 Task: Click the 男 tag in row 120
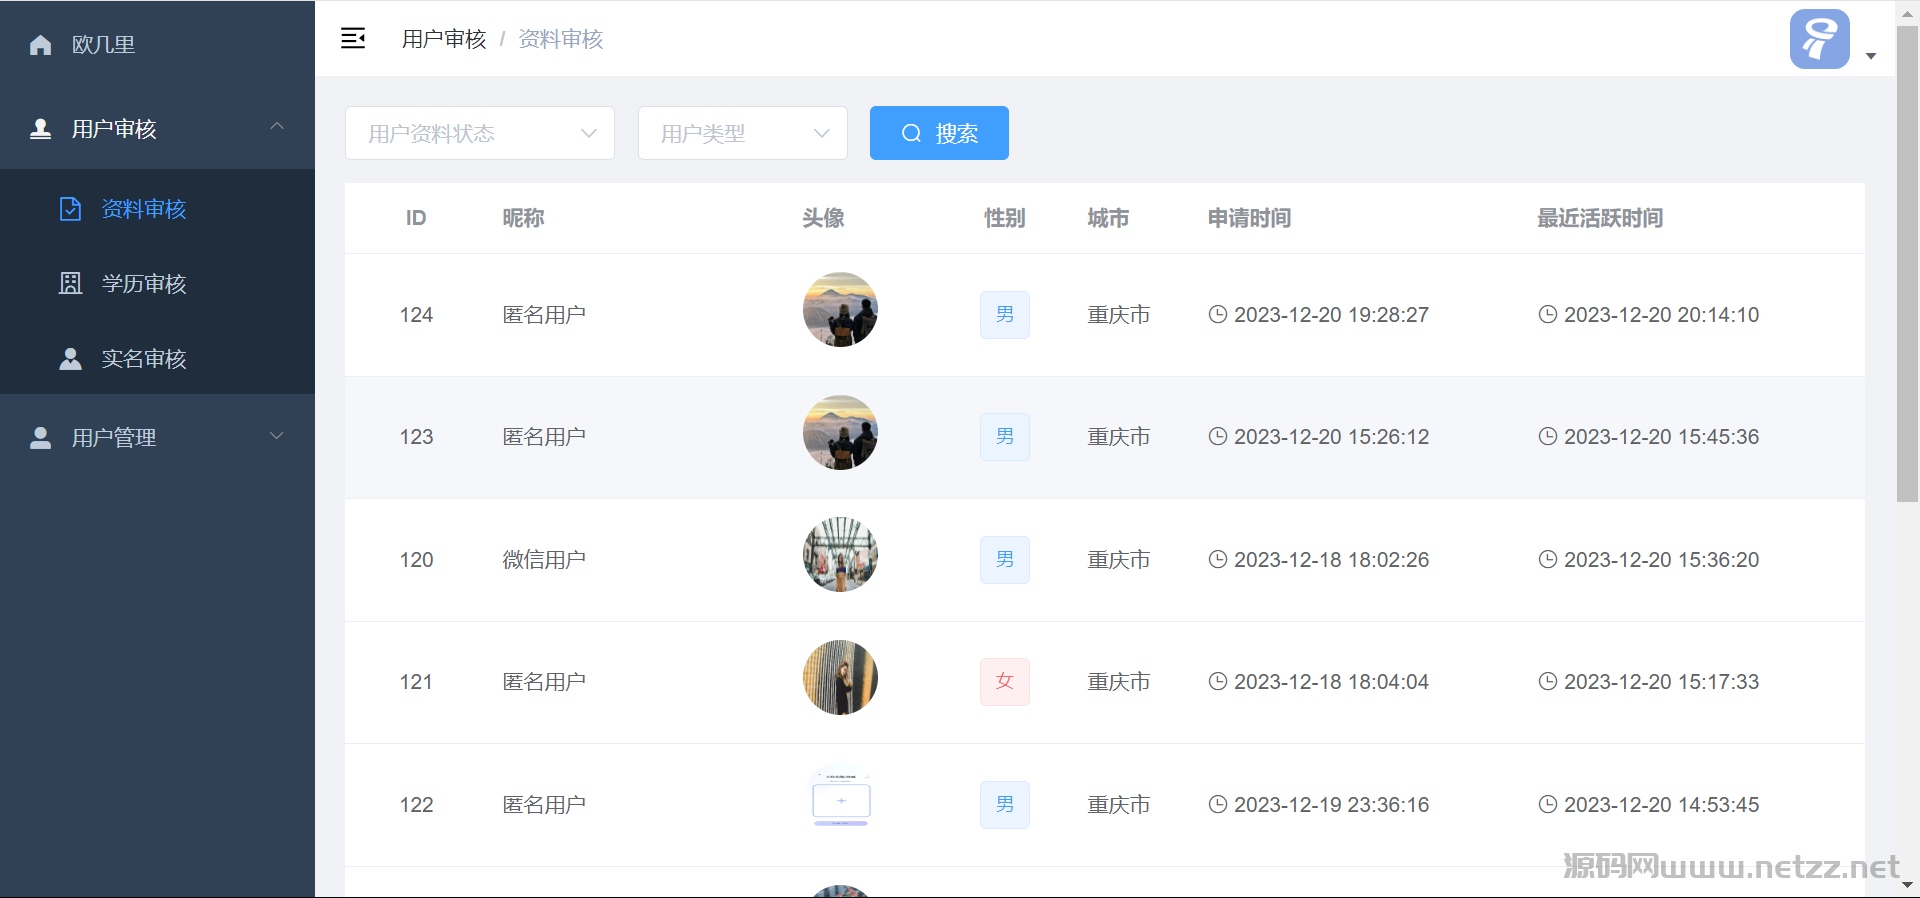[x=1005, y=560]
